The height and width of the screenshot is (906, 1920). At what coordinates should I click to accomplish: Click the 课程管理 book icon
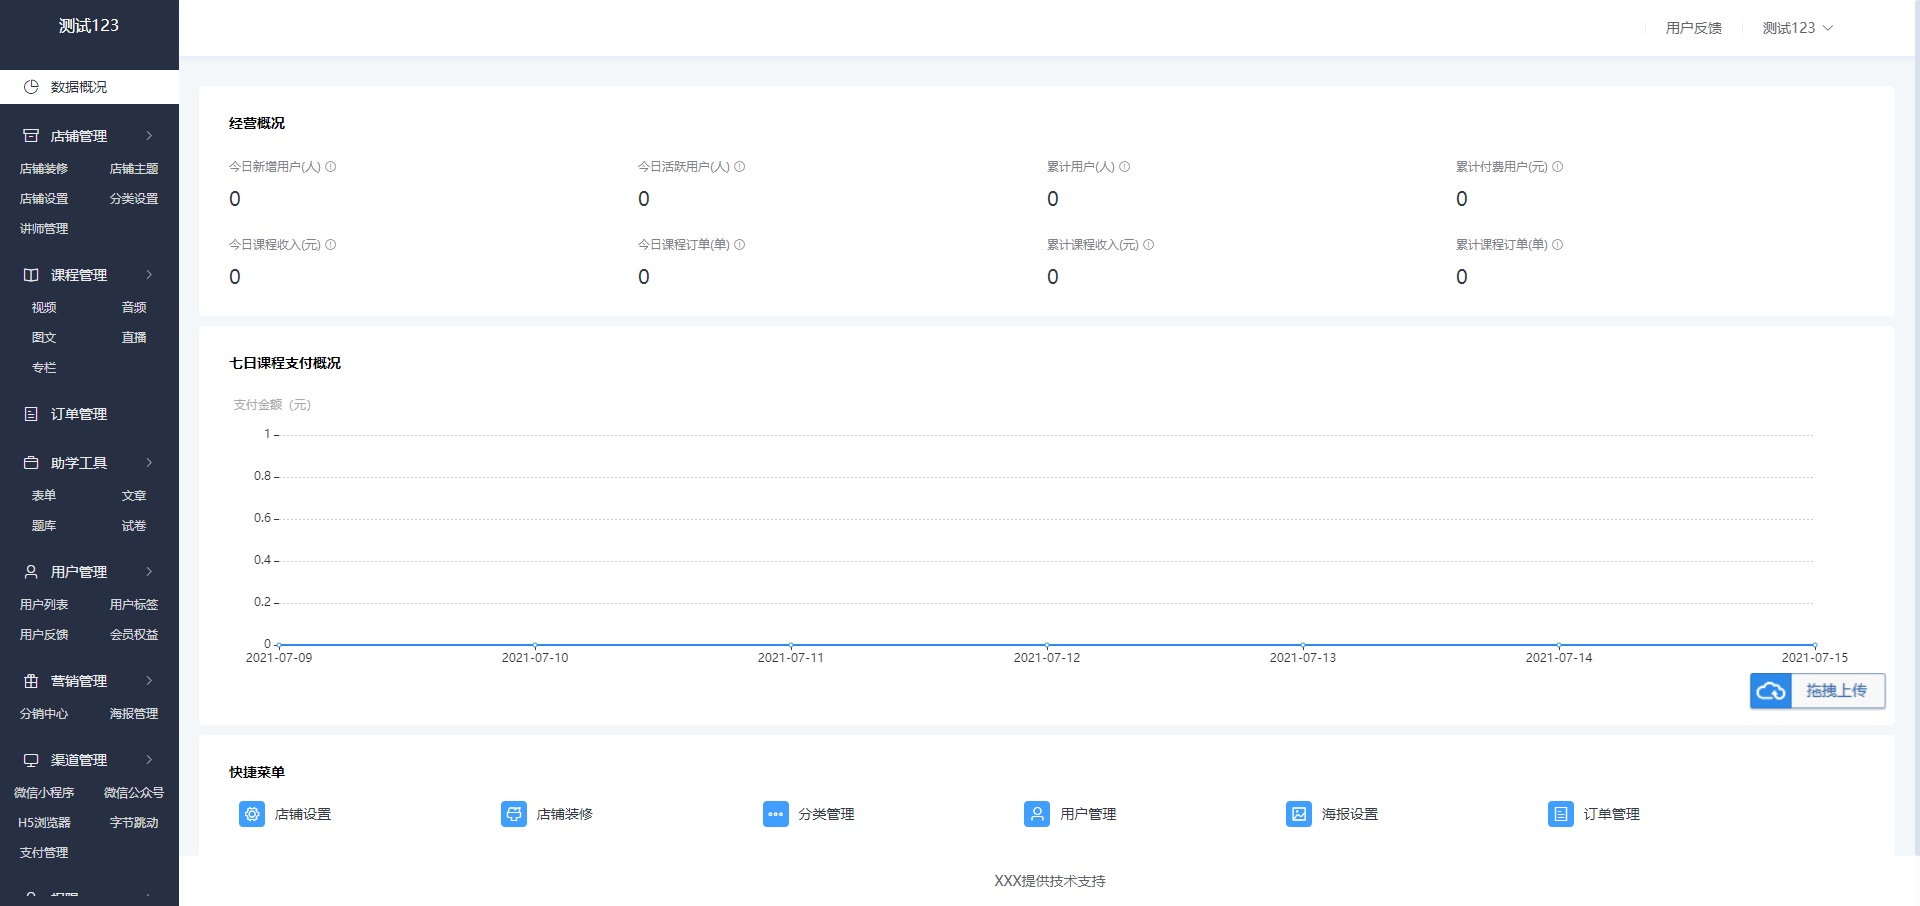coord(31,275)
